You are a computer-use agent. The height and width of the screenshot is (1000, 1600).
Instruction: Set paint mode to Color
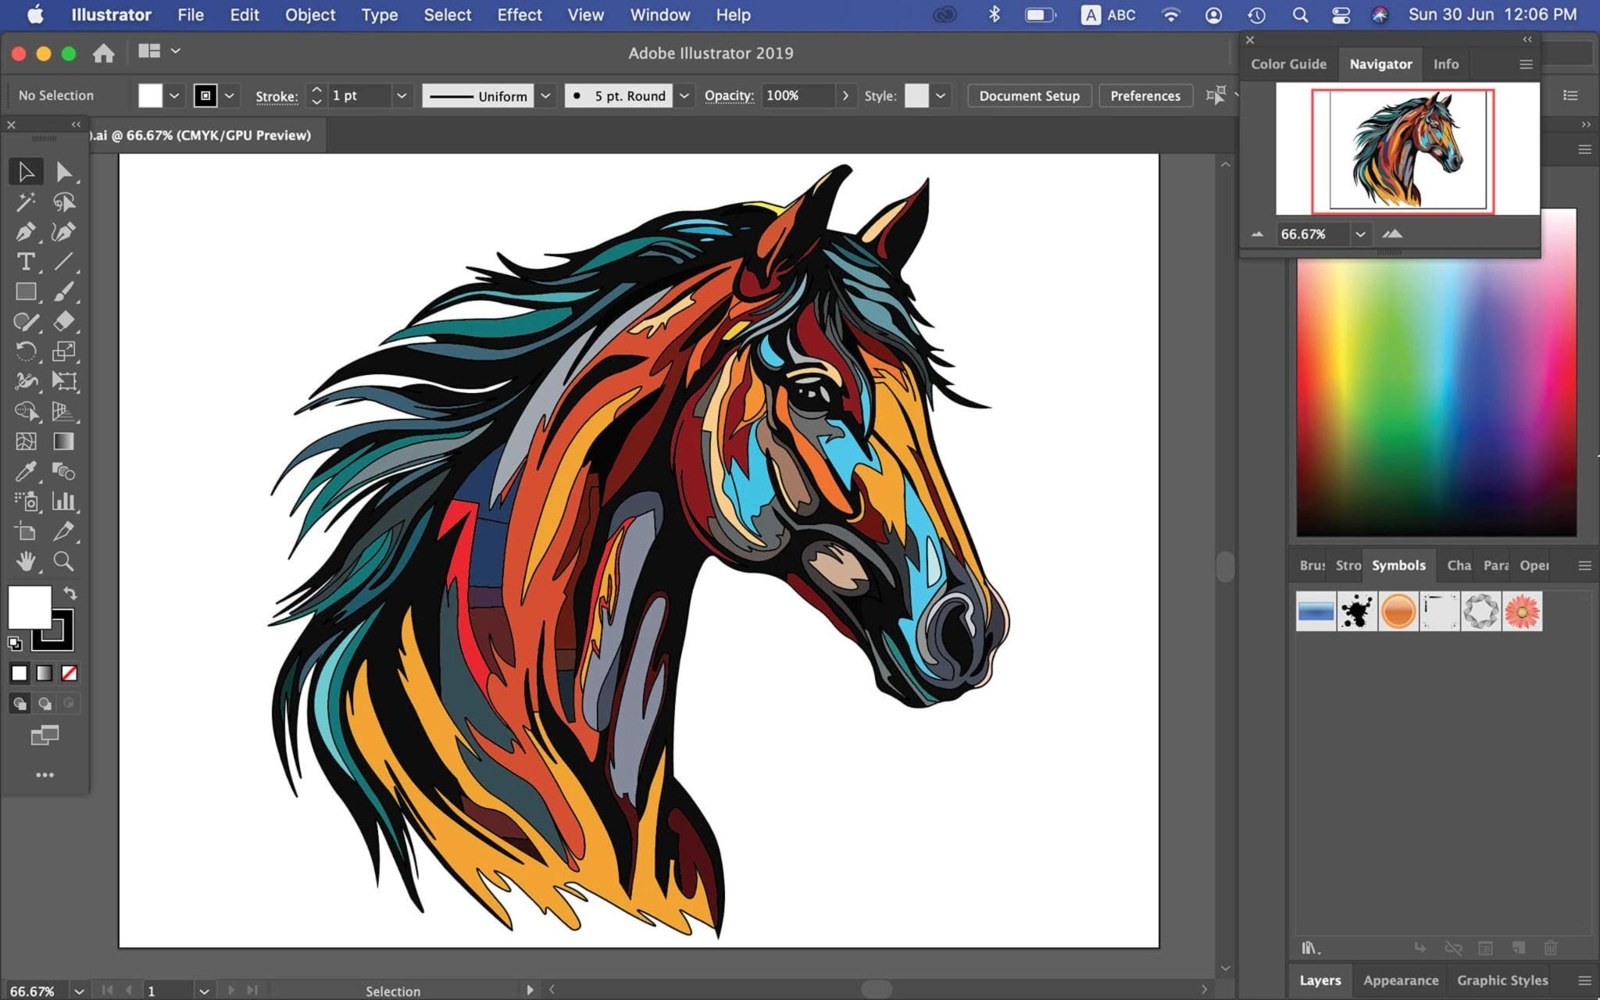tap(19, 674)
